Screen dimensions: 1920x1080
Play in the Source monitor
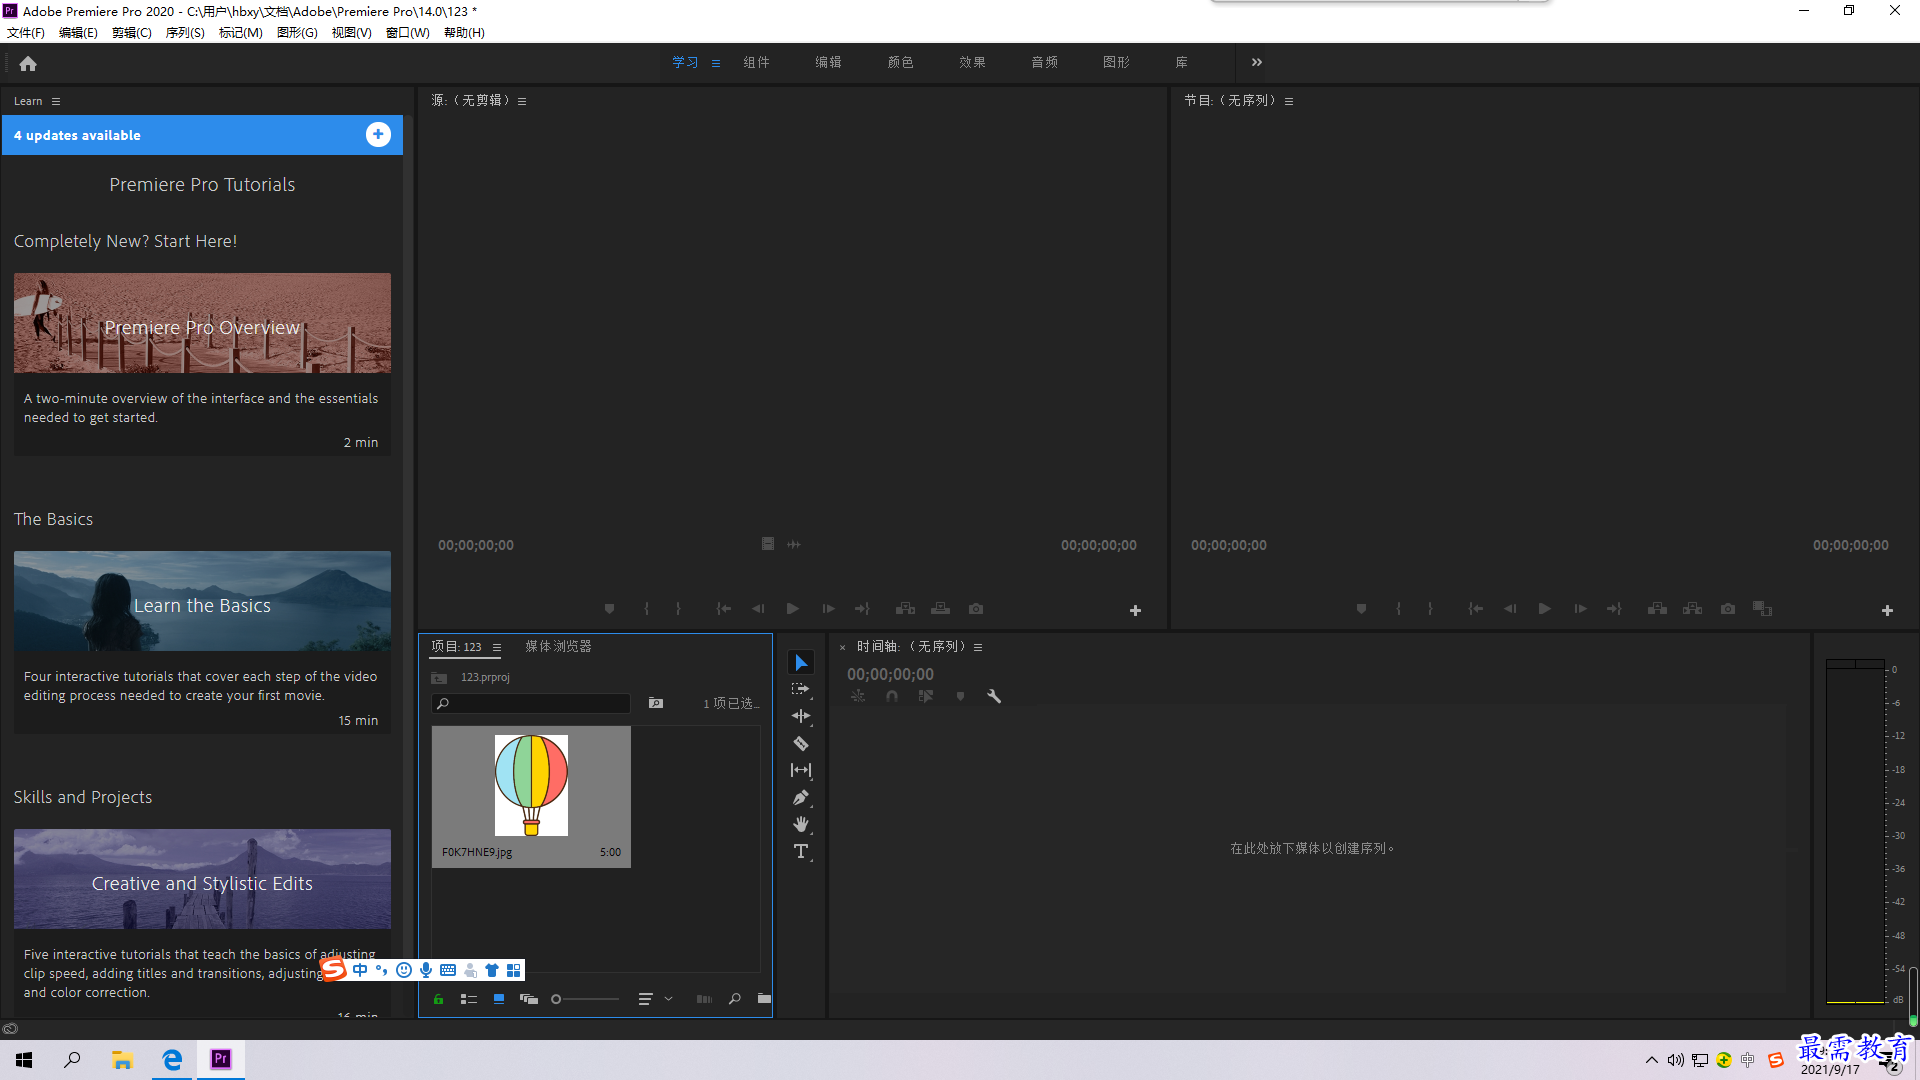(793, 609)
